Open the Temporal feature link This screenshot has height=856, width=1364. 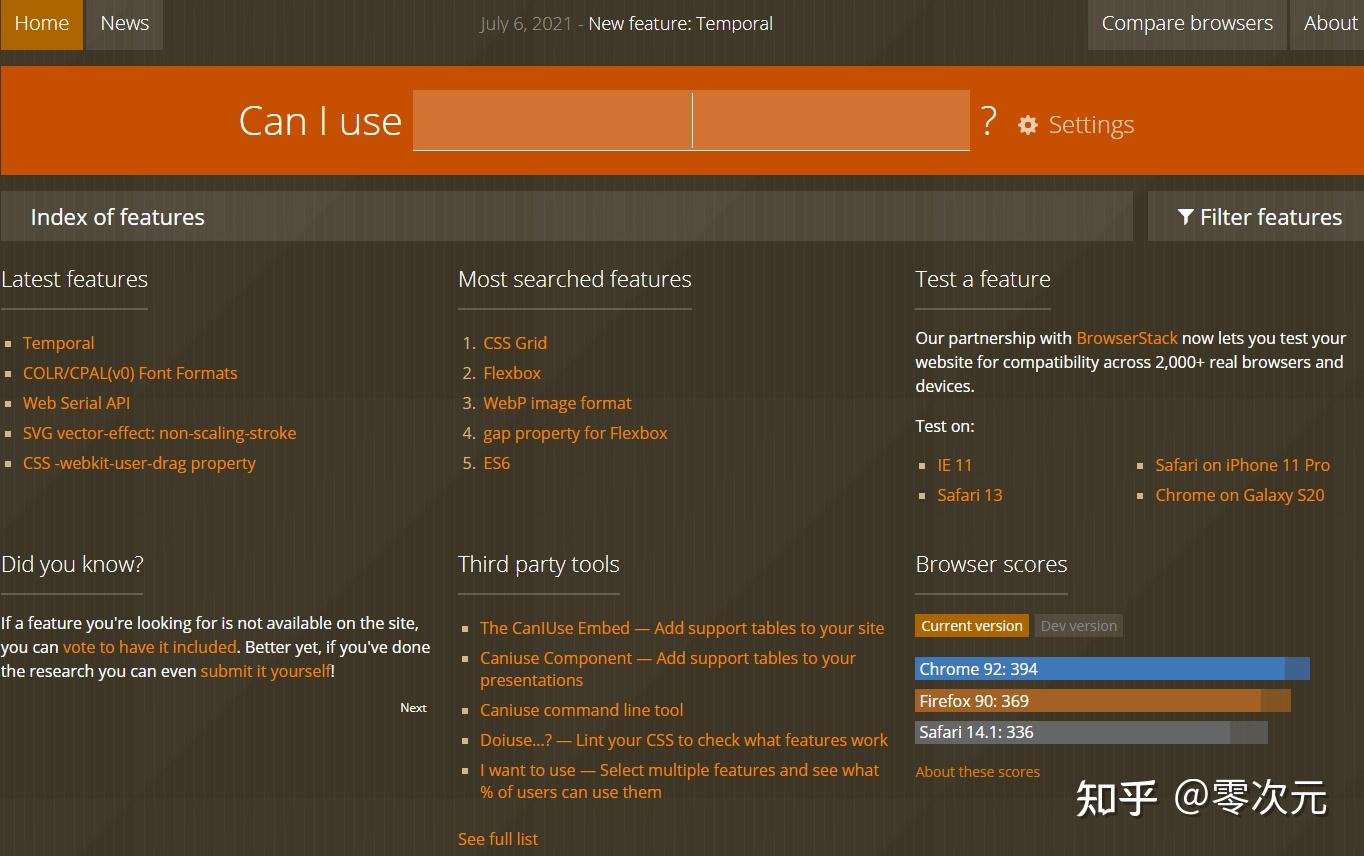point(59,343)
